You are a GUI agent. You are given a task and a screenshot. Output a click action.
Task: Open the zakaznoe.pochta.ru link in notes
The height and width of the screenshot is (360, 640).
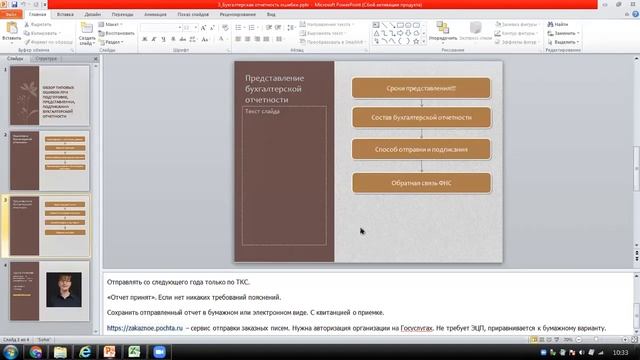[145, 328]
